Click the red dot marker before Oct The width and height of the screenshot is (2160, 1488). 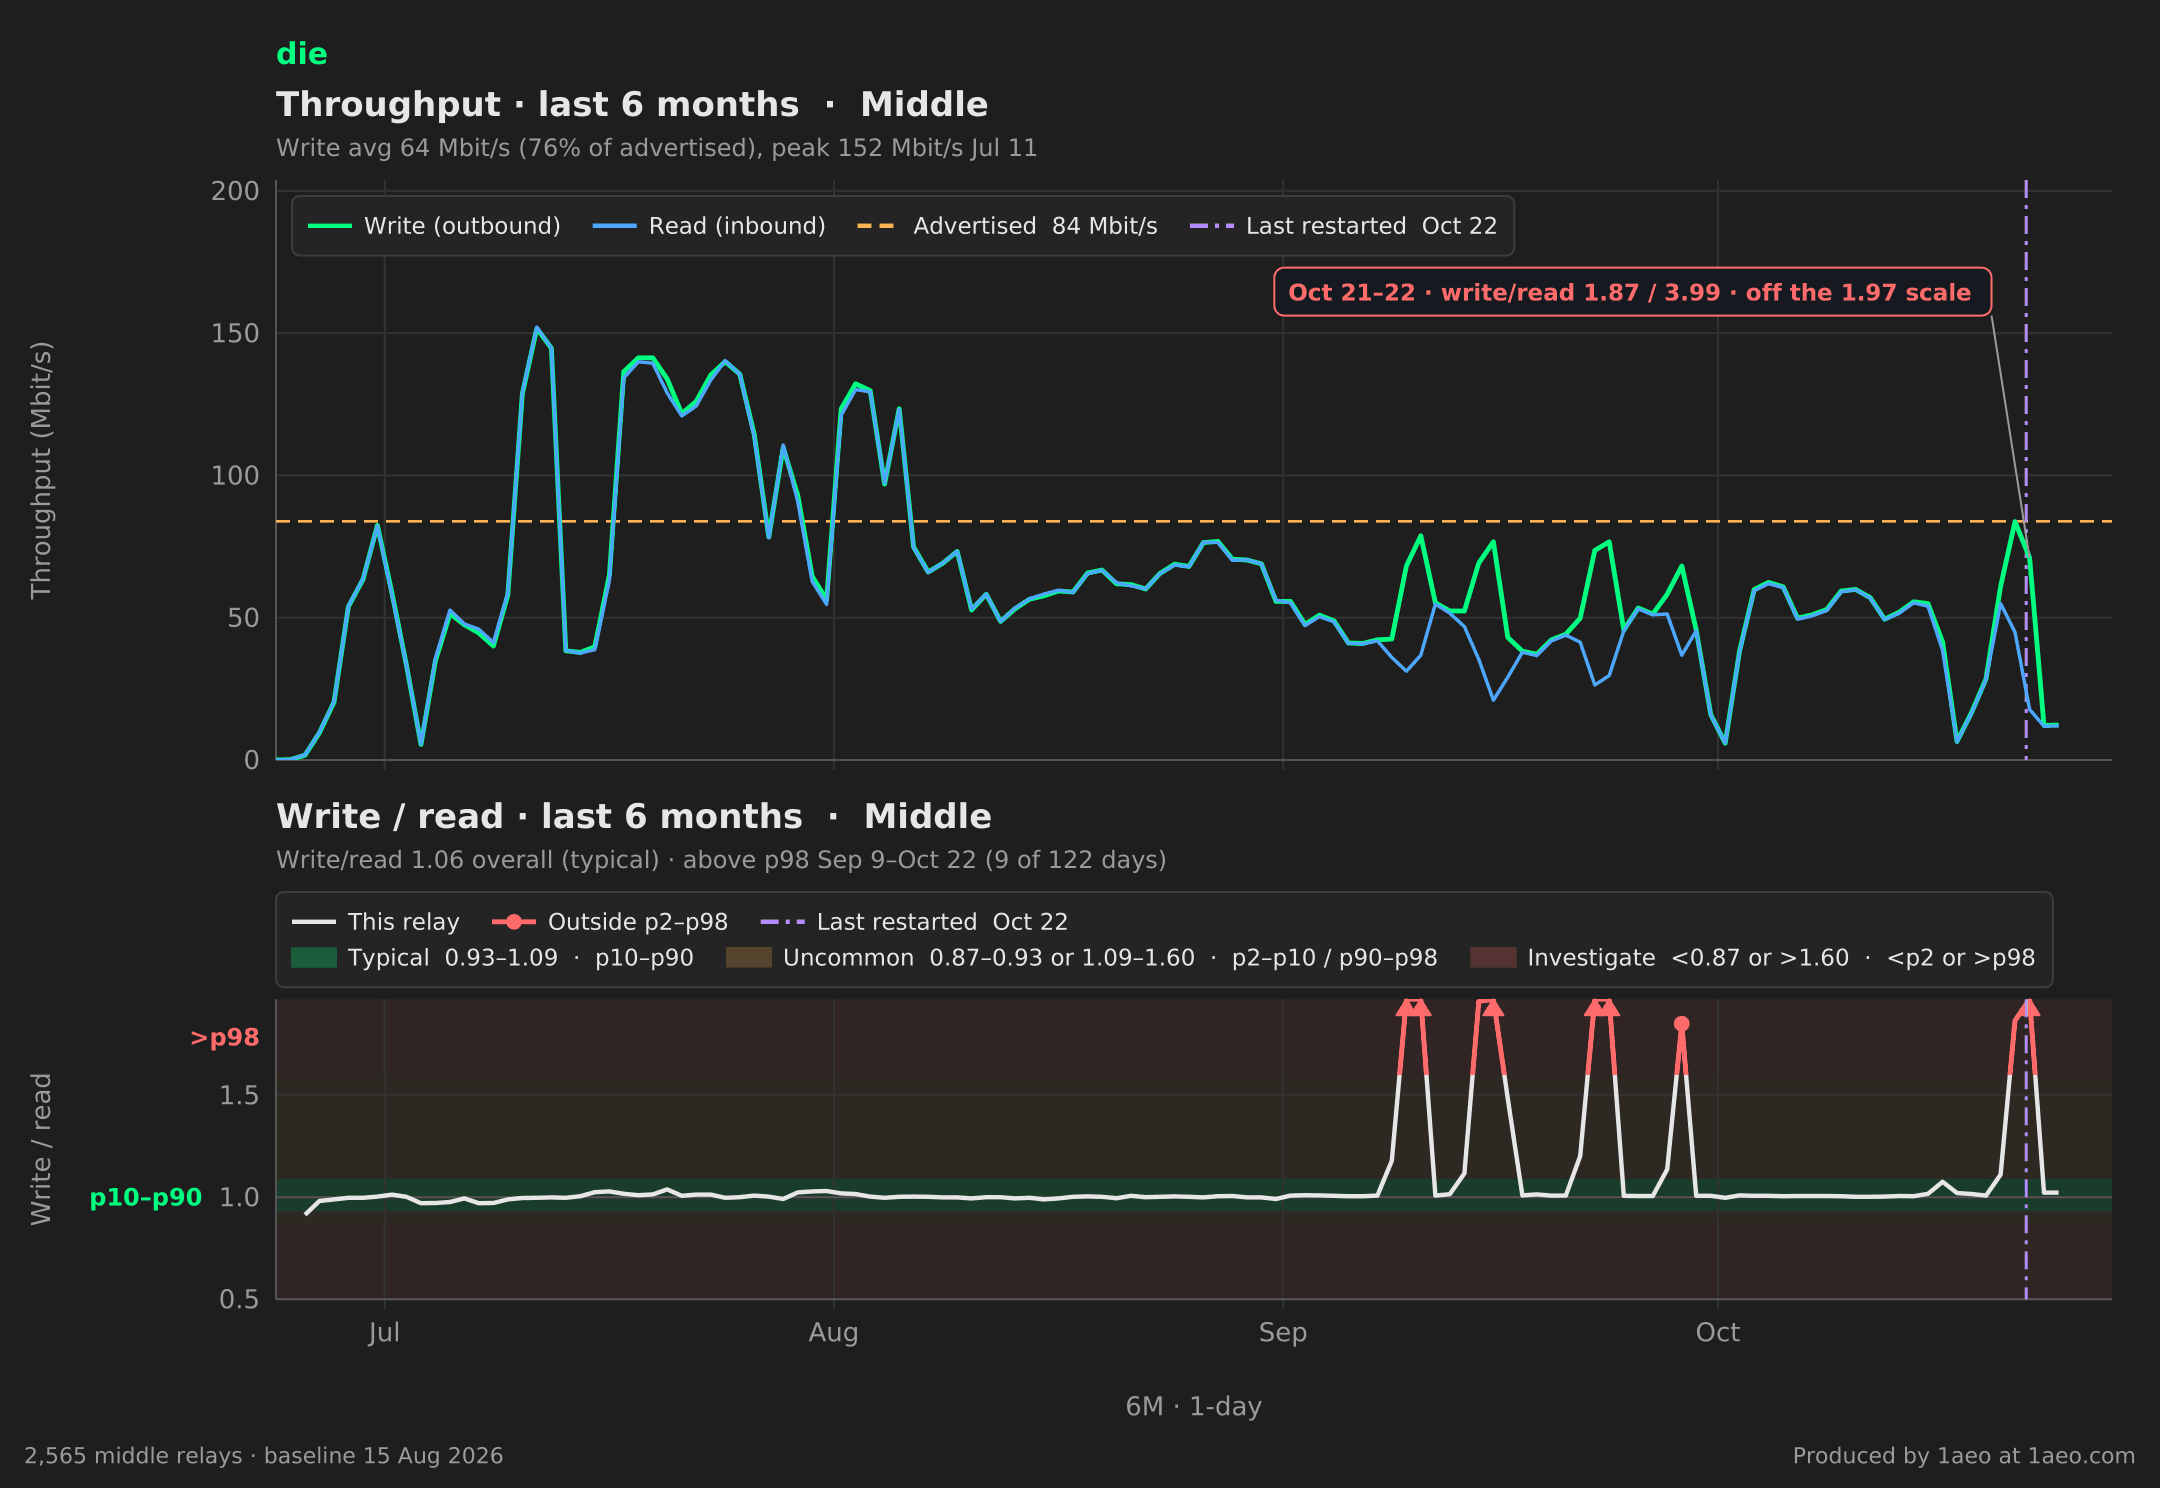(x=1681, y=1023)
